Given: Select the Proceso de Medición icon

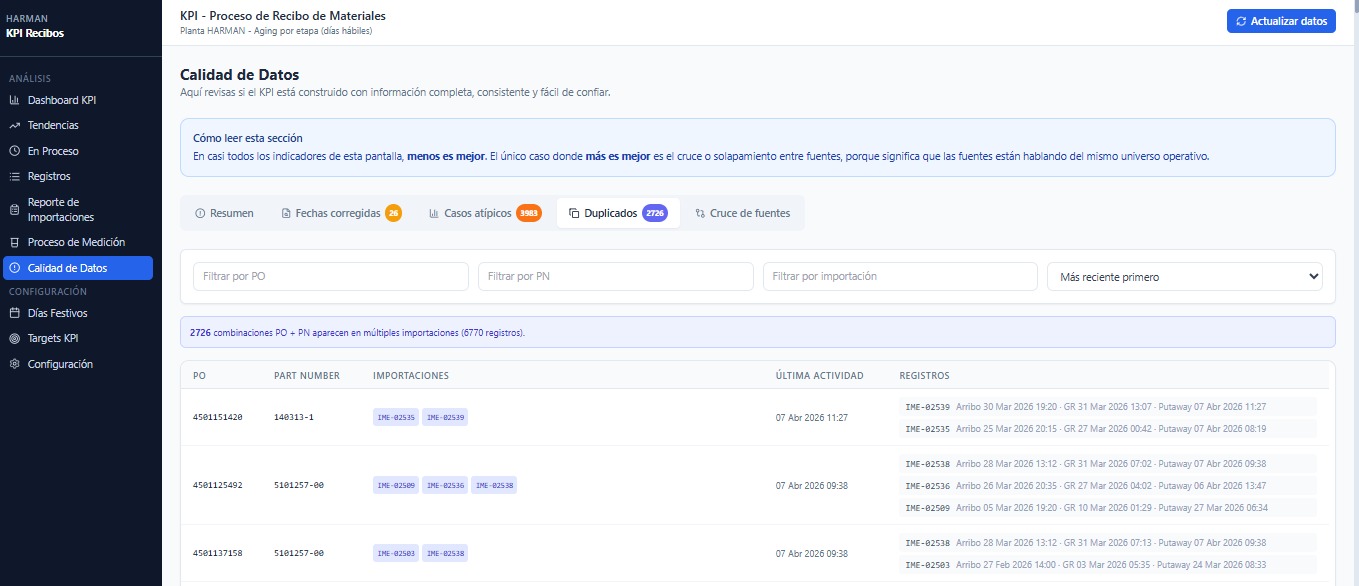Looking at the screenshot, I should click(17, 241).
